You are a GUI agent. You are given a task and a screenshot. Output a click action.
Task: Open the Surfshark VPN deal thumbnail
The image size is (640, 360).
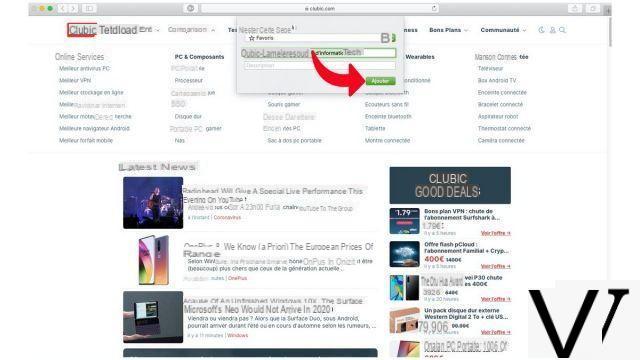pyautogui.click(x=404, y=221)
